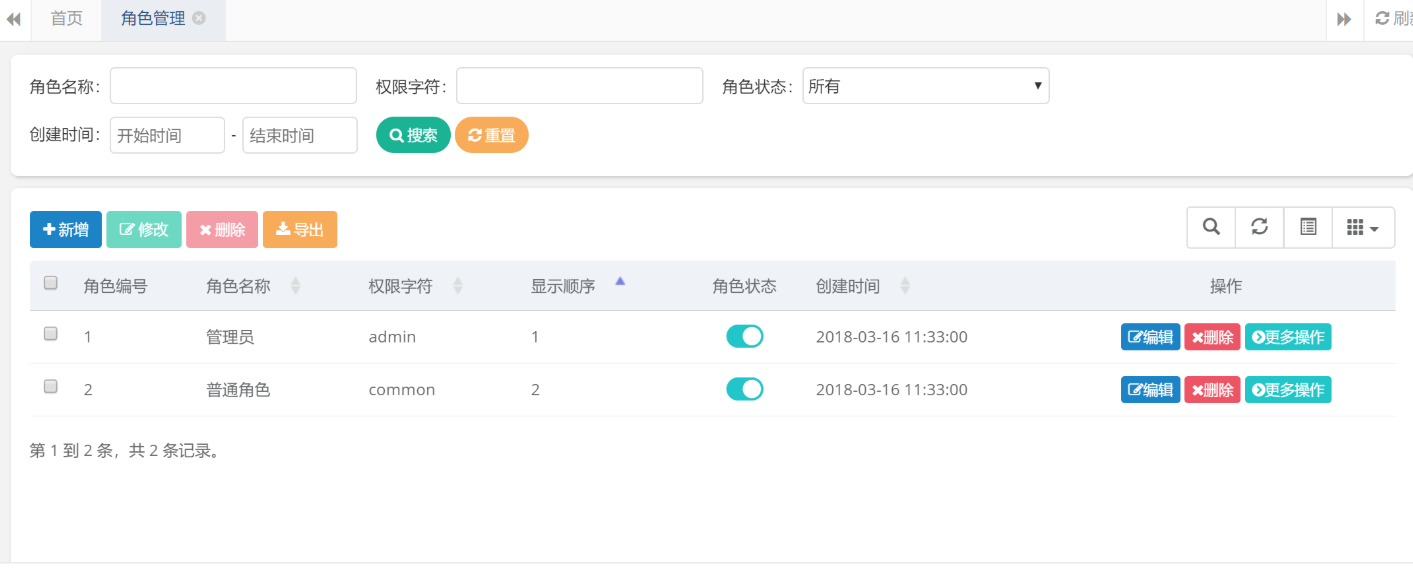
Task: Click the search magnifier icon above the table
Action: (1210, 227)
